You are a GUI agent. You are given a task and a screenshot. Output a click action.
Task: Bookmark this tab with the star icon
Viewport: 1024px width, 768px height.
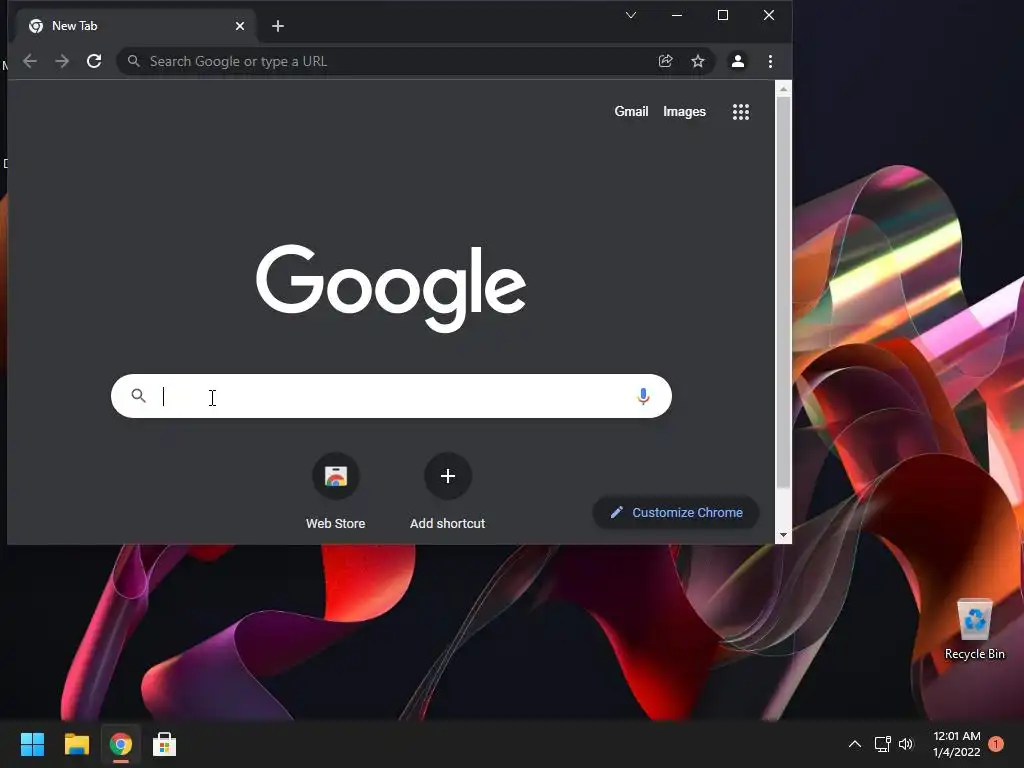point(697,61)
